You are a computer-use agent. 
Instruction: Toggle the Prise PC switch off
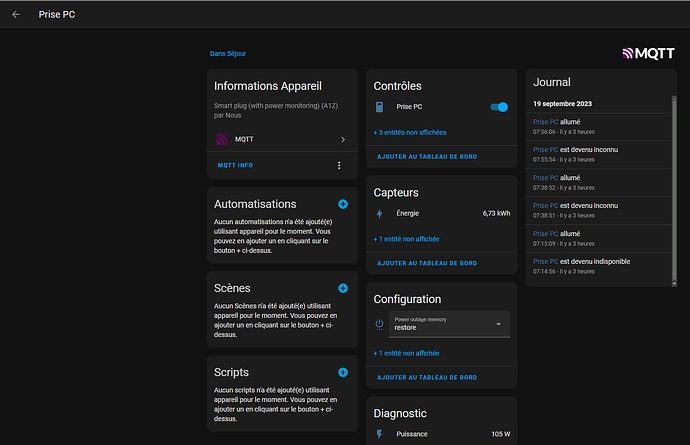[x=499, y=107]
